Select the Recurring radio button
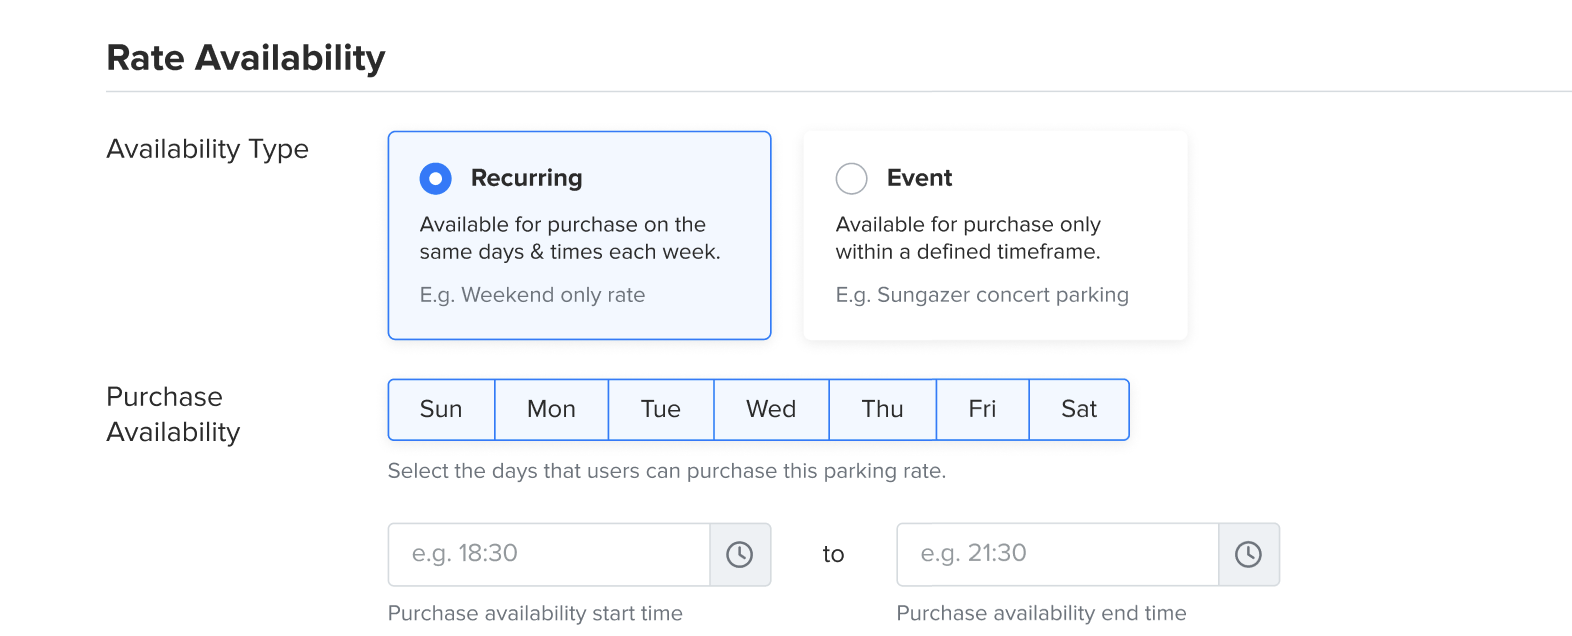The height and width of the screenshot is (636, 1572). click(x=436, y=179)
